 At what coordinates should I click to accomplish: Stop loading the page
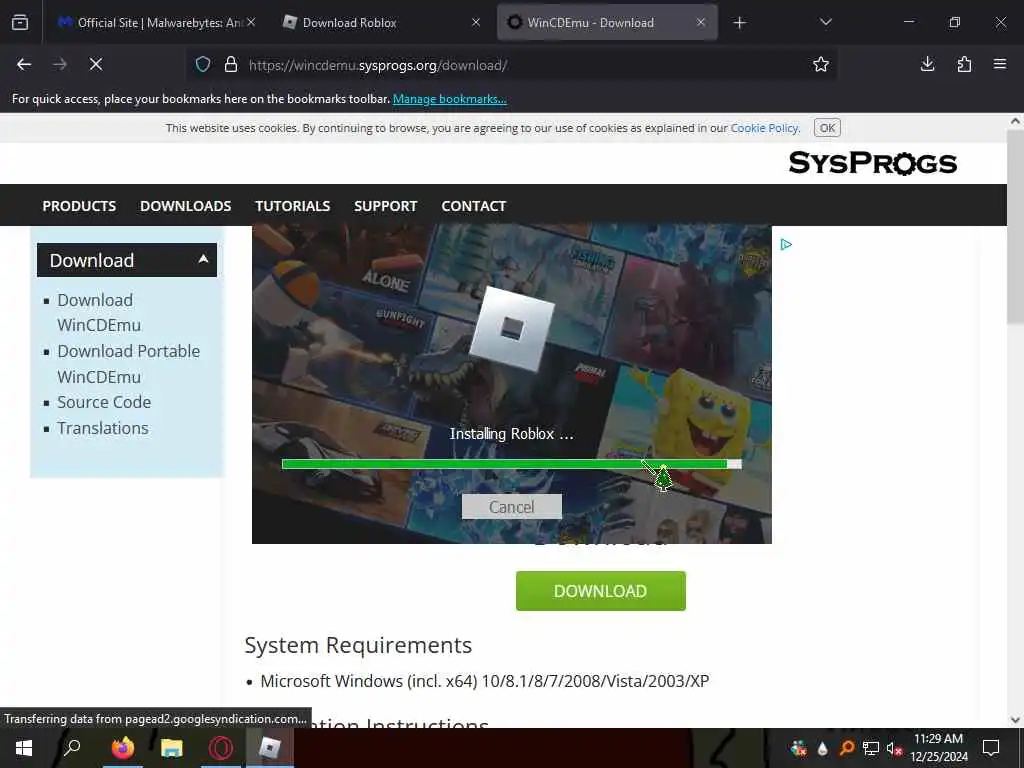click(96, 64)
